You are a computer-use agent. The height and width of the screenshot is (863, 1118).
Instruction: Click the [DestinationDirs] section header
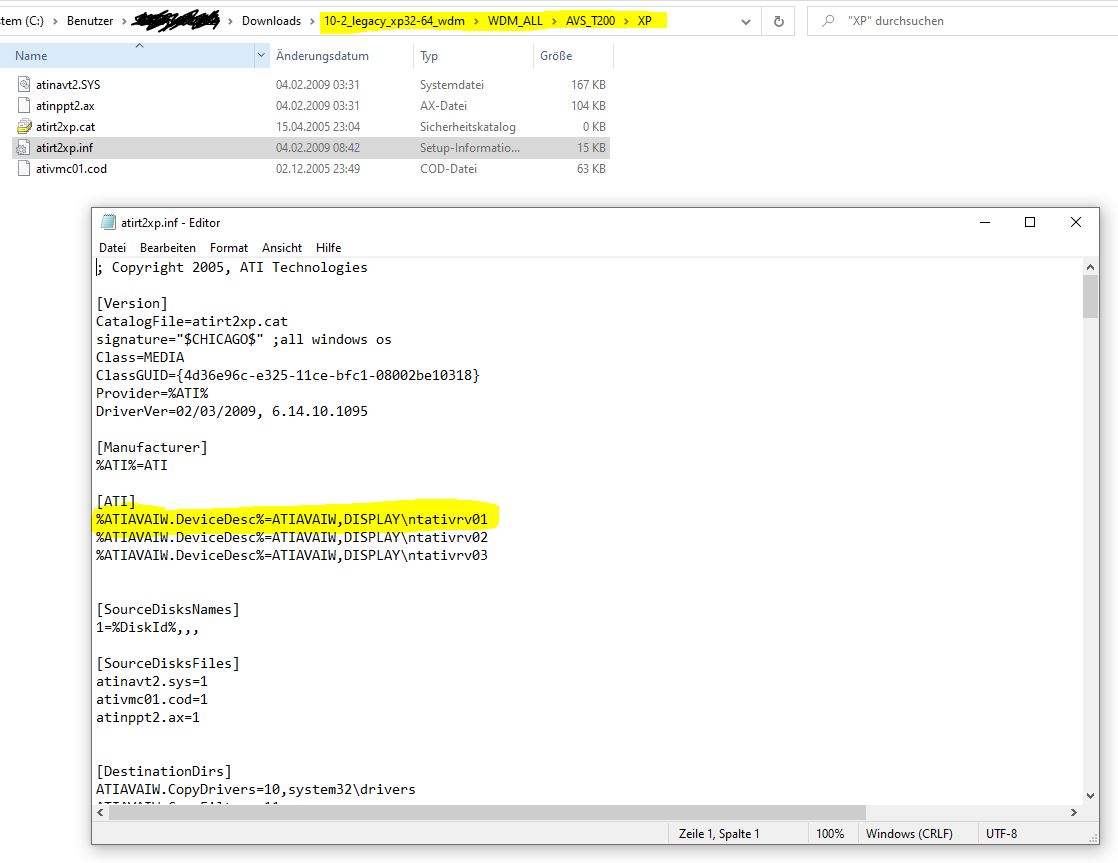click(163, 771)
